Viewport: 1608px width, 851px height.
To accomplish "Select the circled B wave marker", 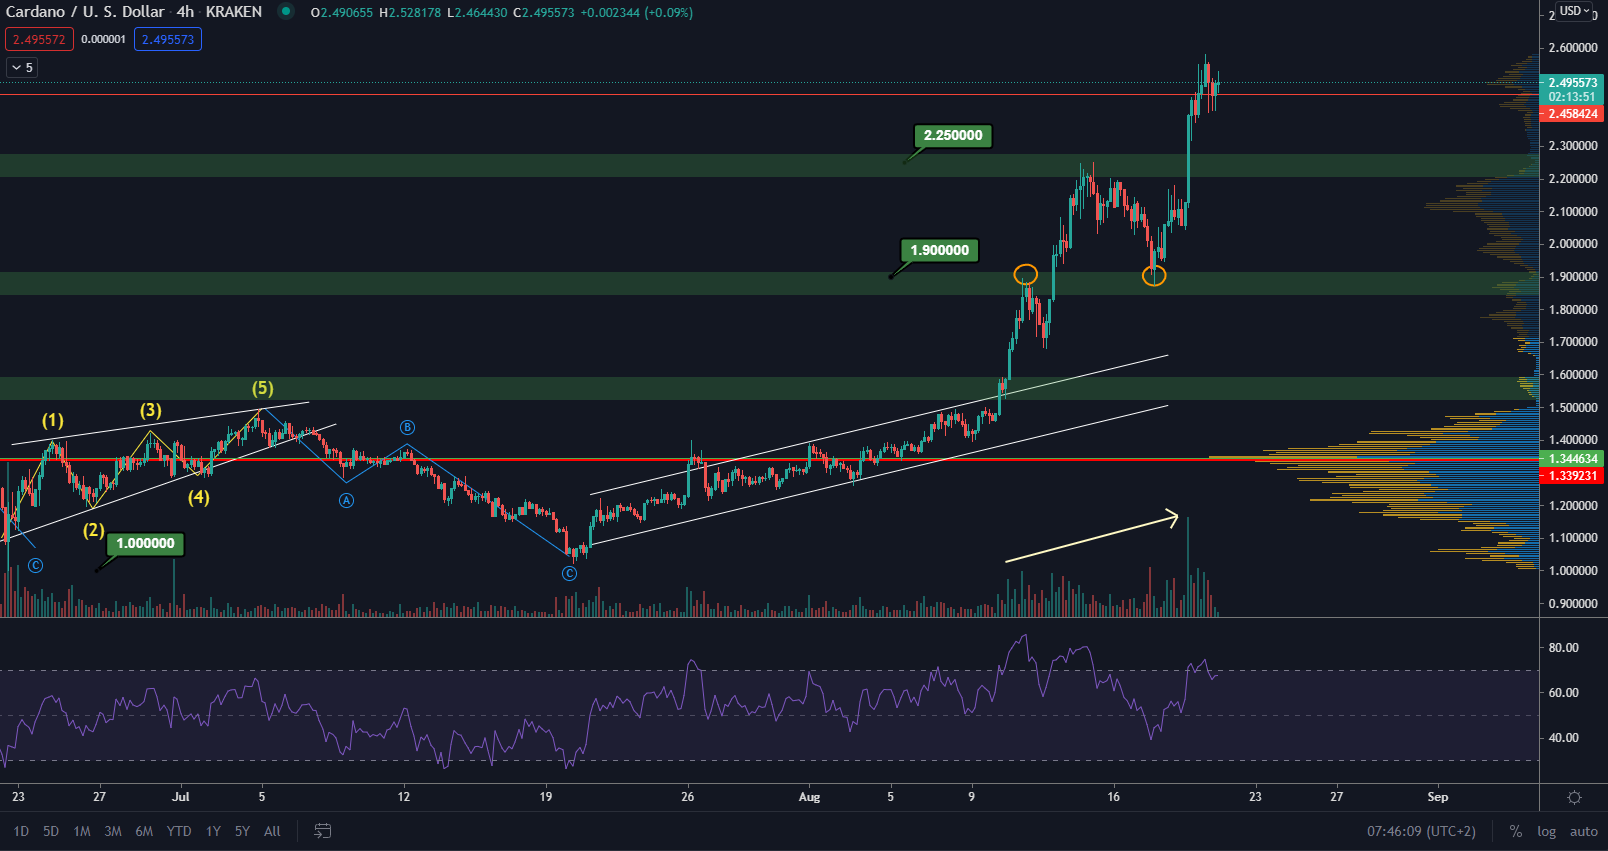I will click(x=407, y=427).
